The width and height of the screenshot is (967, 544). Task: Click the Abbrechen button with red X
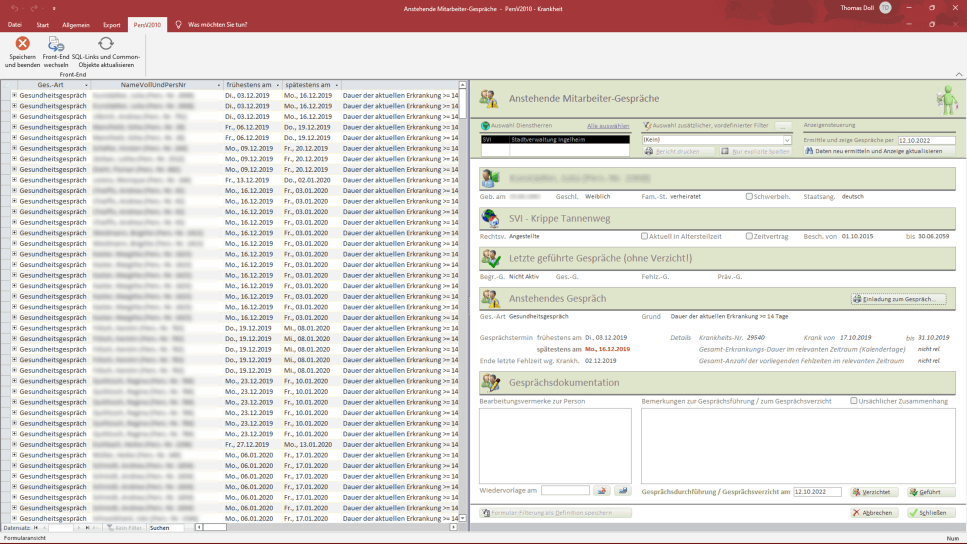[874, 513]
